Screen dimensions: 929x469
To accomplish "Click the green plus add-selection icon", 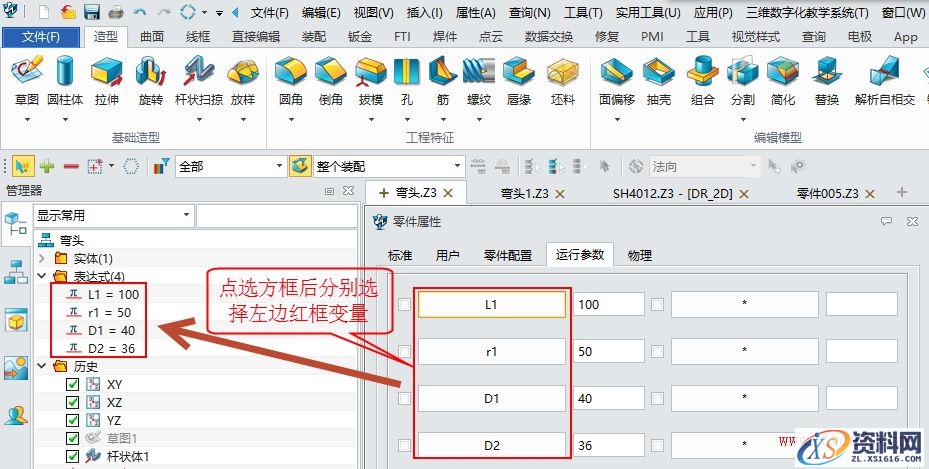I will pyautogui.click(x=47, y=166).
